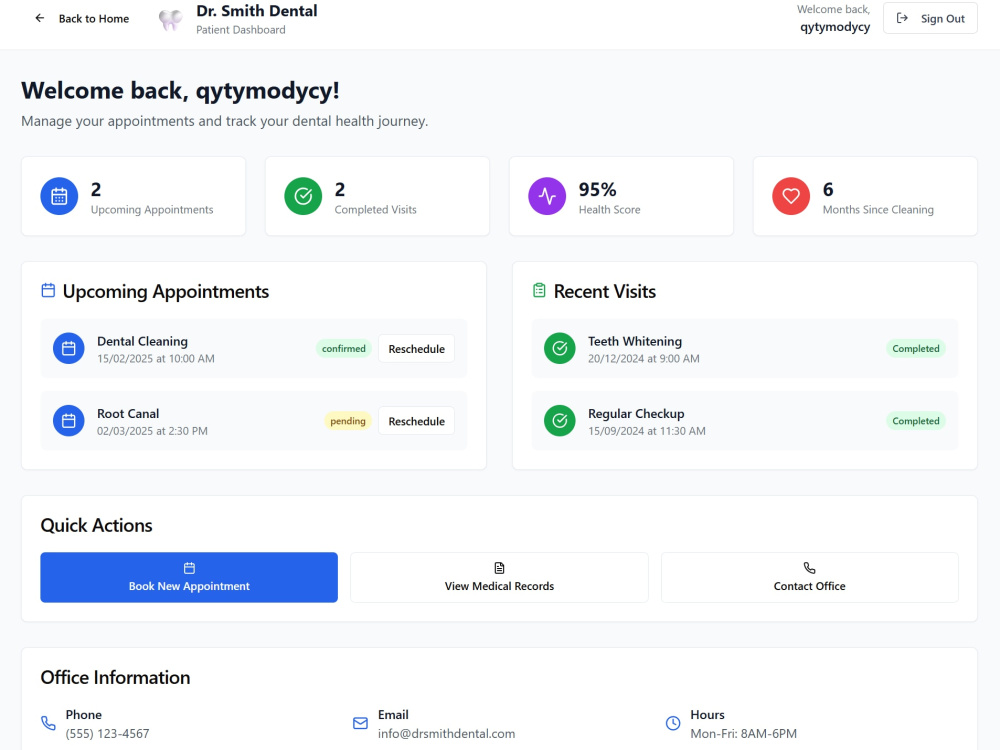Click the Patient Dashboard subtitle

[x=240, y=30]
